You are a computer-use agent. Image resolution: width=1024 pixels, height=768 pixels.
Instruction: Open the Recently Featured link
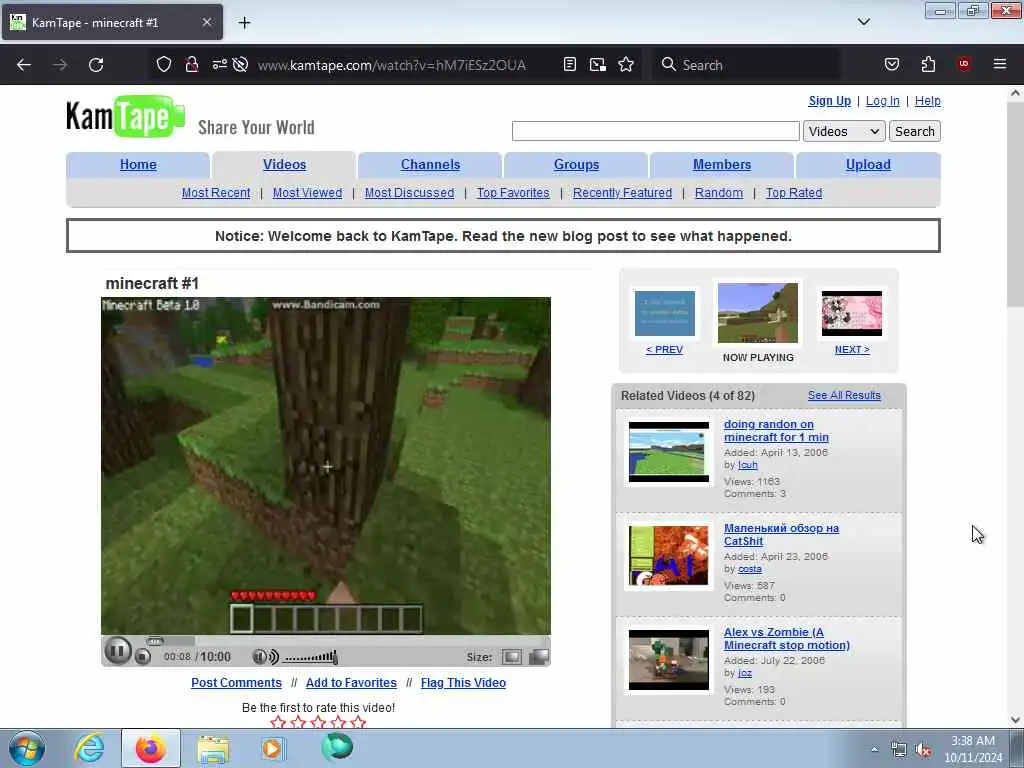622,193
